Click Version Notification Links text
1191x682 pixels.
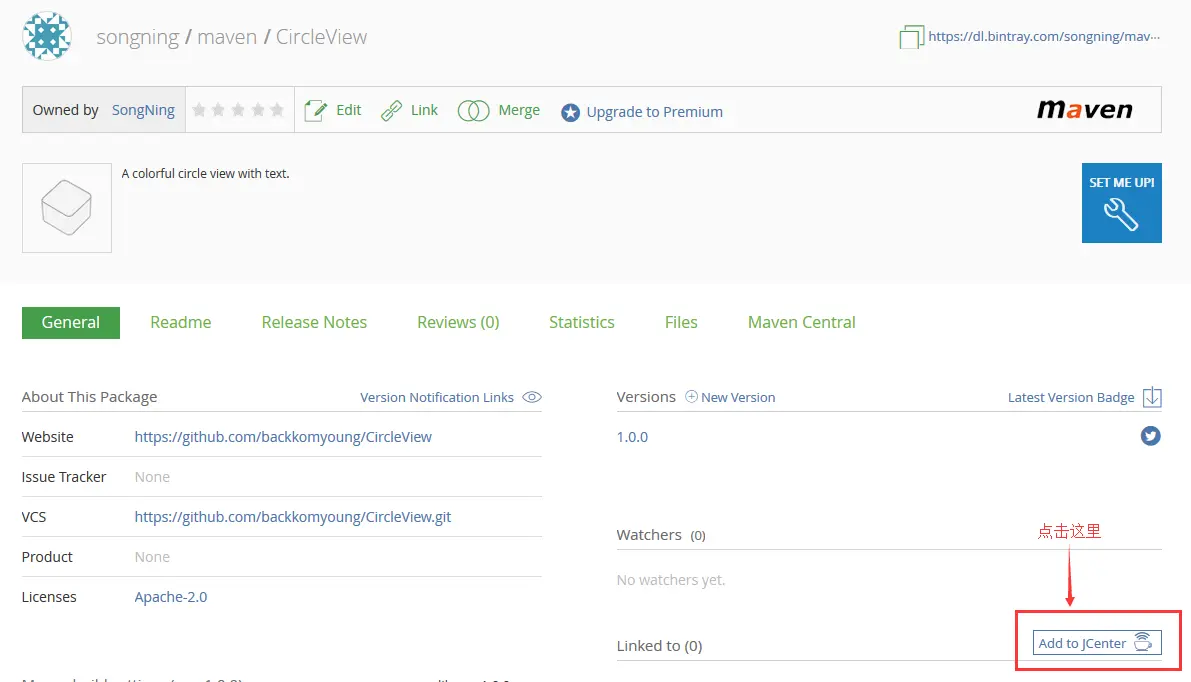pyautogui.click(x=437, y=397)
